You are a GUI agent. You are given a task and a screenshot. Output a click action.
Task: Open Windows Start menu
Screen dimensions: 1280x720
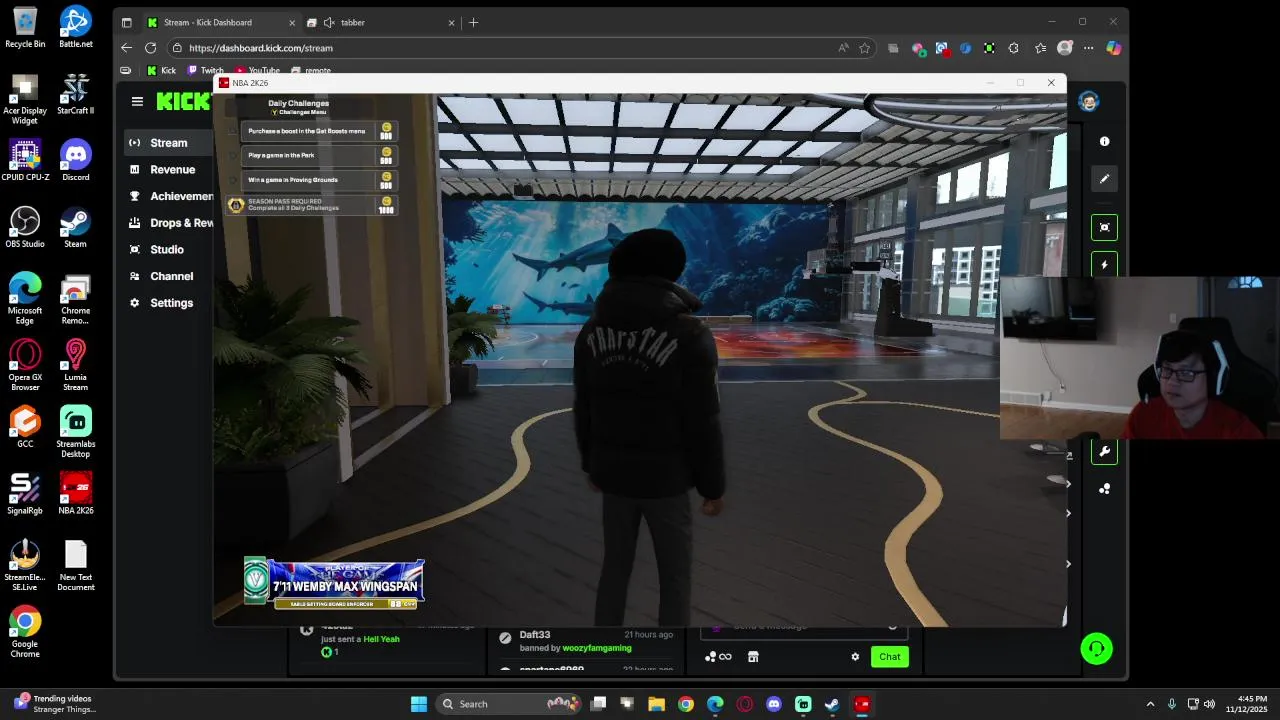pos(419,704)
